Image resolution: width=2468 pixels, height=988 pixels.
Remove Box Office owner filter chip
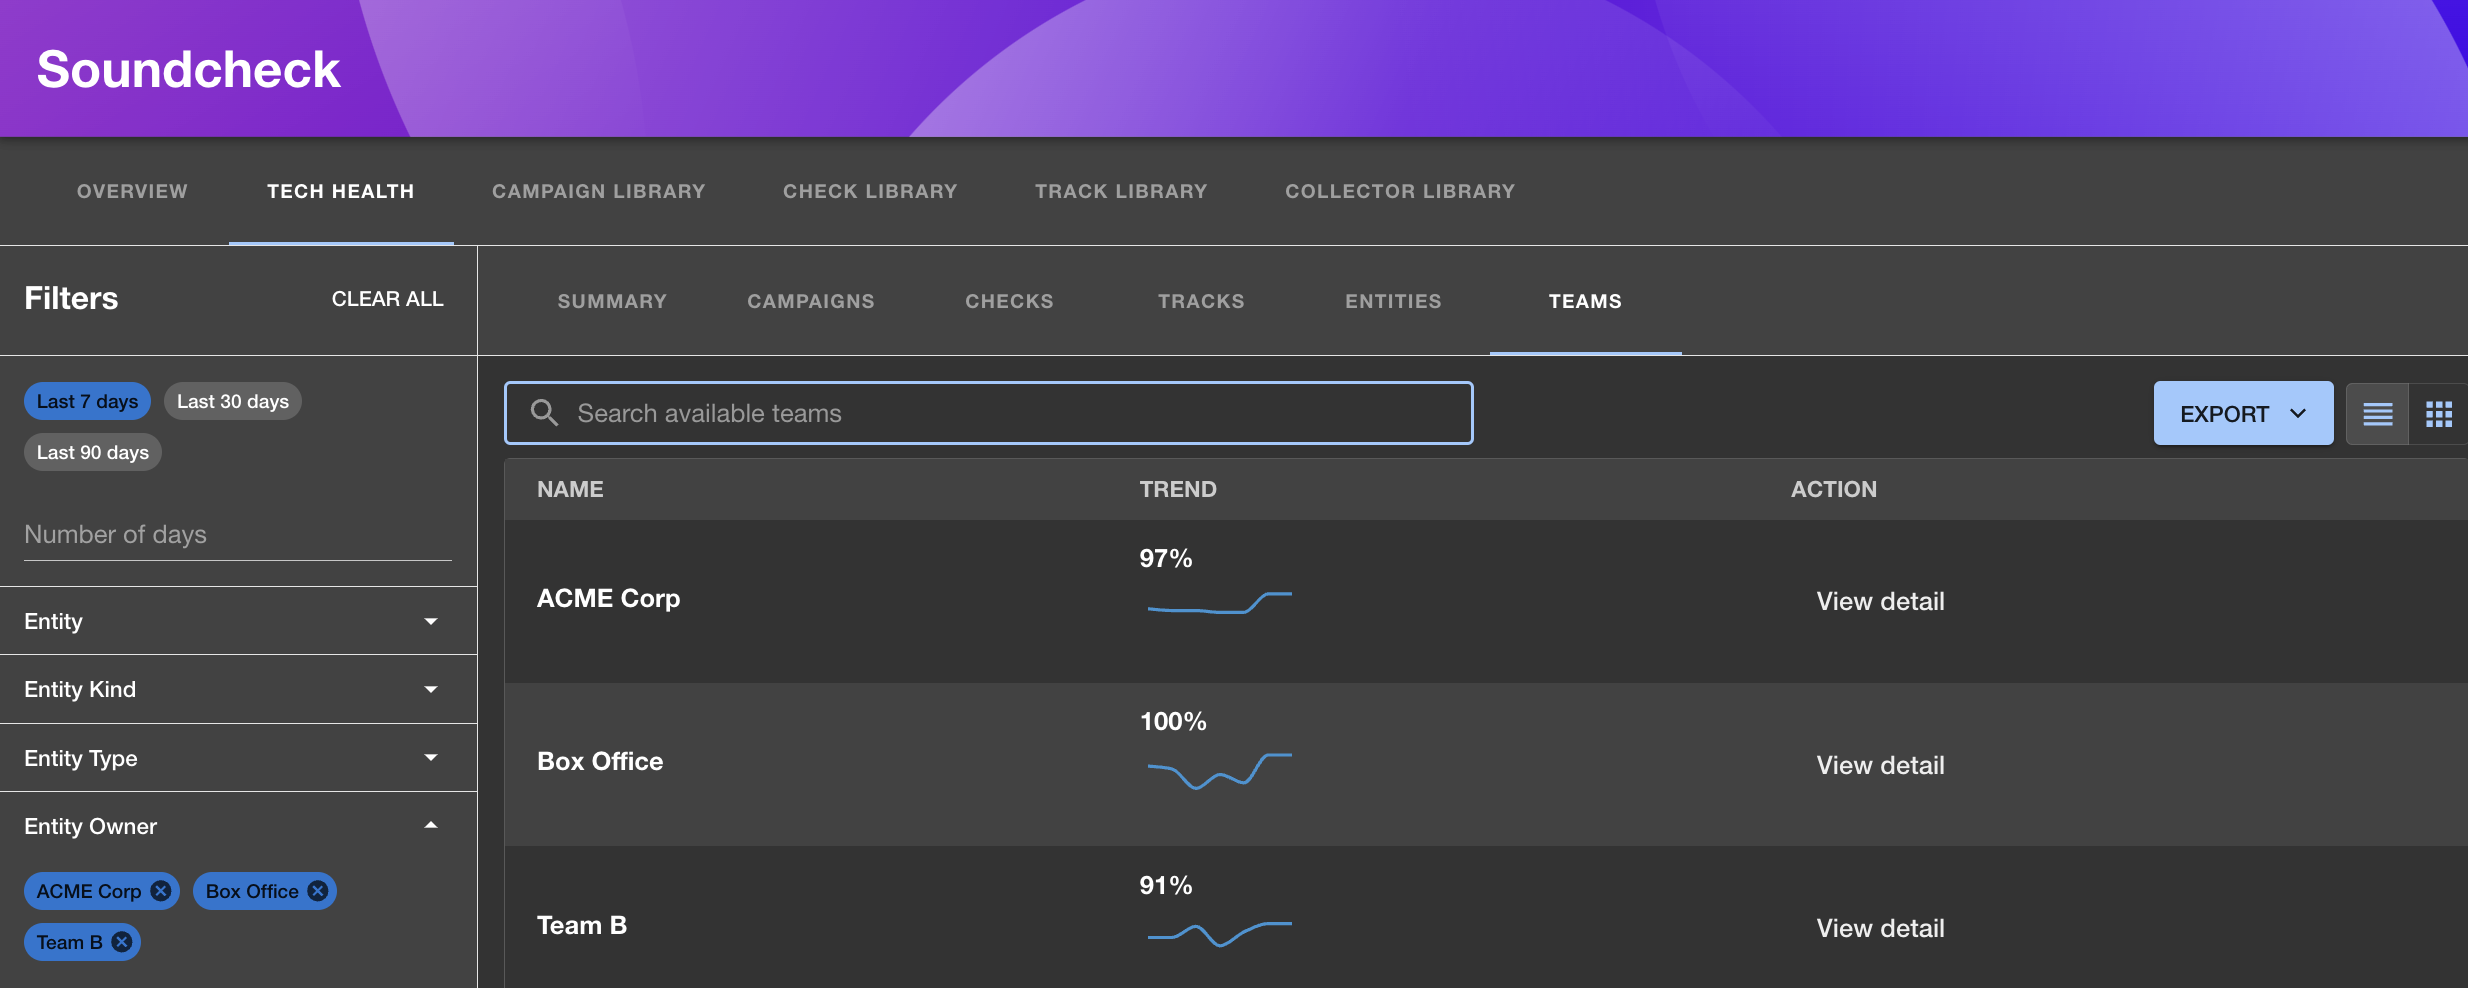318,890
